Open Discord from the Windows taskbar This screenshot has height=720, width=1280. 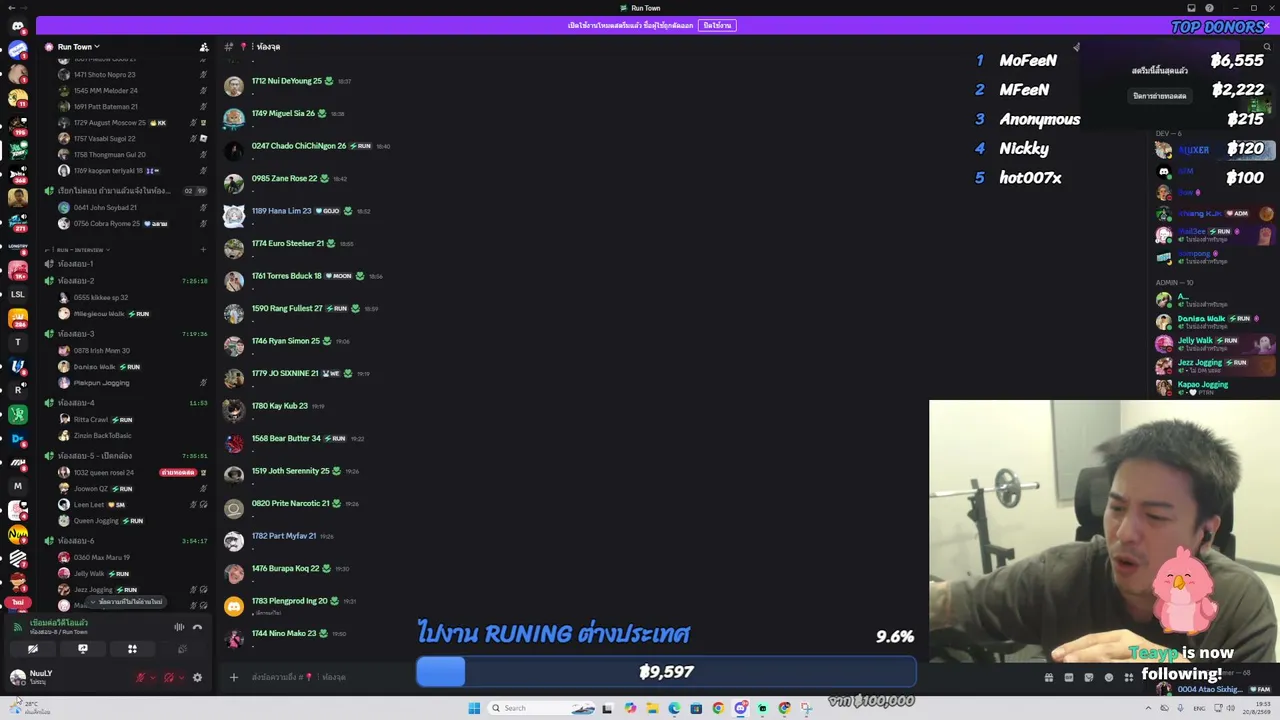click(x=740, y=708)
